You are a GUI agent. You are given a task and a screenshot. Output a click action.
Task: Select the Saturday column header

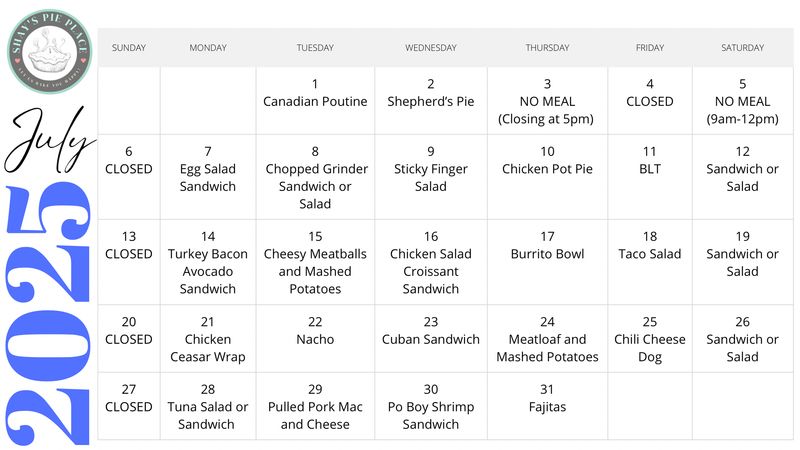742,47
